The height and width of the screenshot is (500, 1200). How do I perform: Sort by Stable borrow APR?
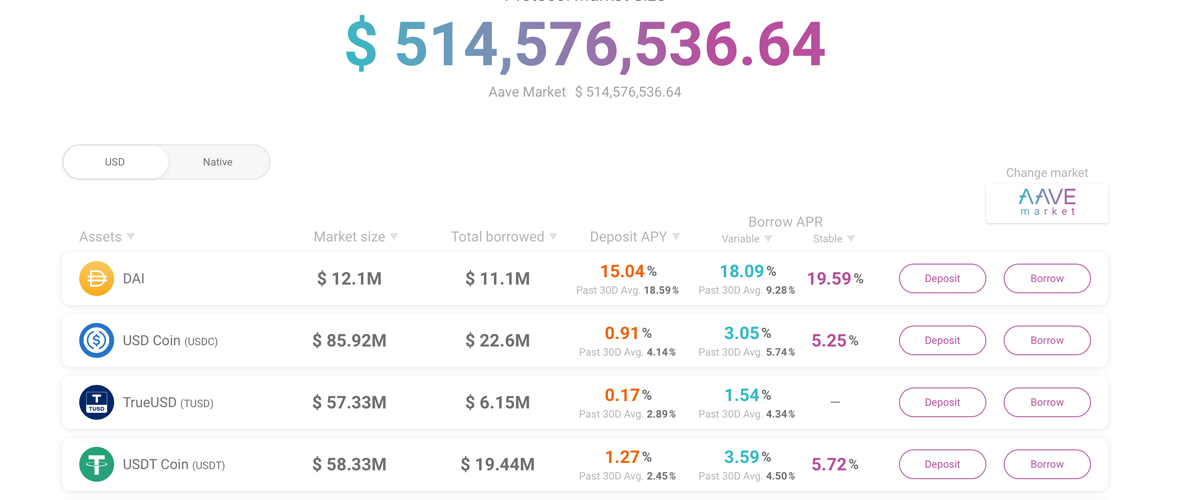[834, 239]
